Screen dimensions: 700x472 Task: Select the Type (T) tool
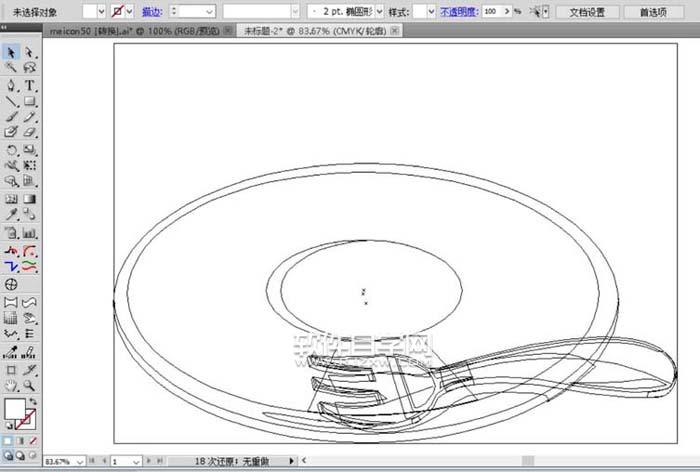[x=29, y=85]
